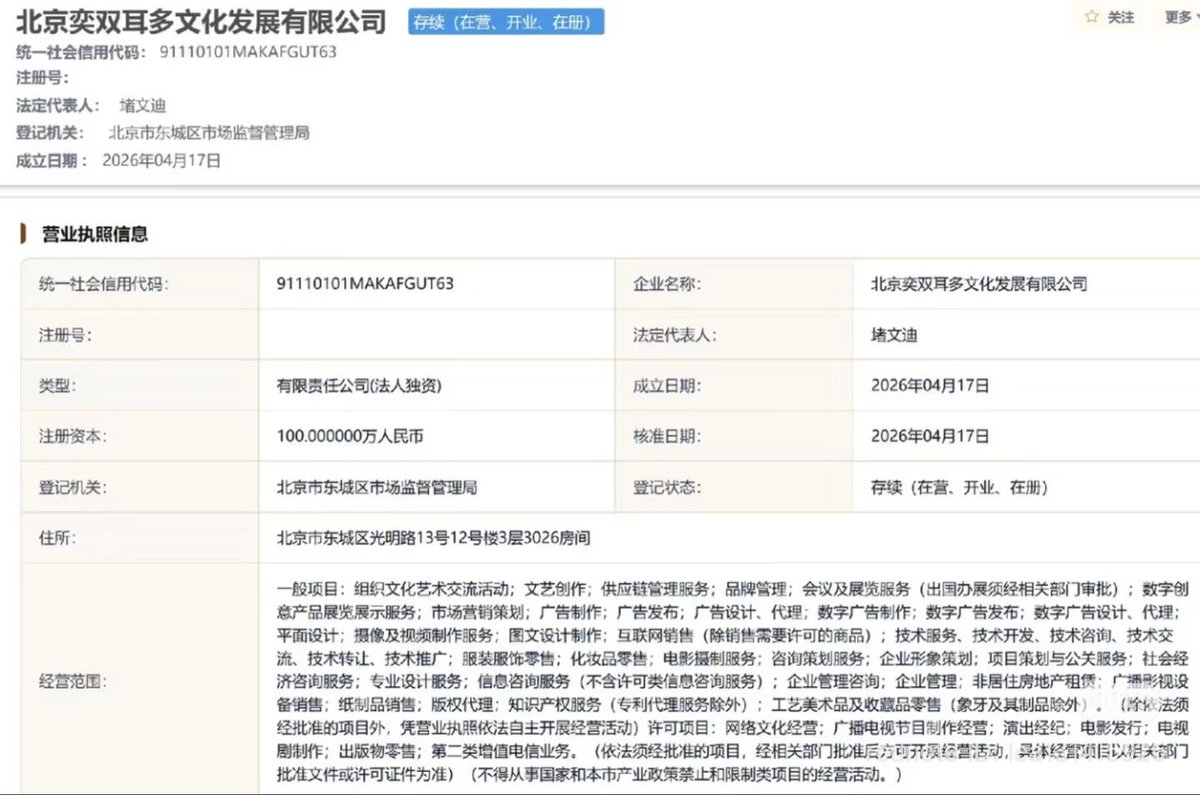
Task: Click the blue 存续(在营、开业、在册) status badge
Action: coord(506,21)
